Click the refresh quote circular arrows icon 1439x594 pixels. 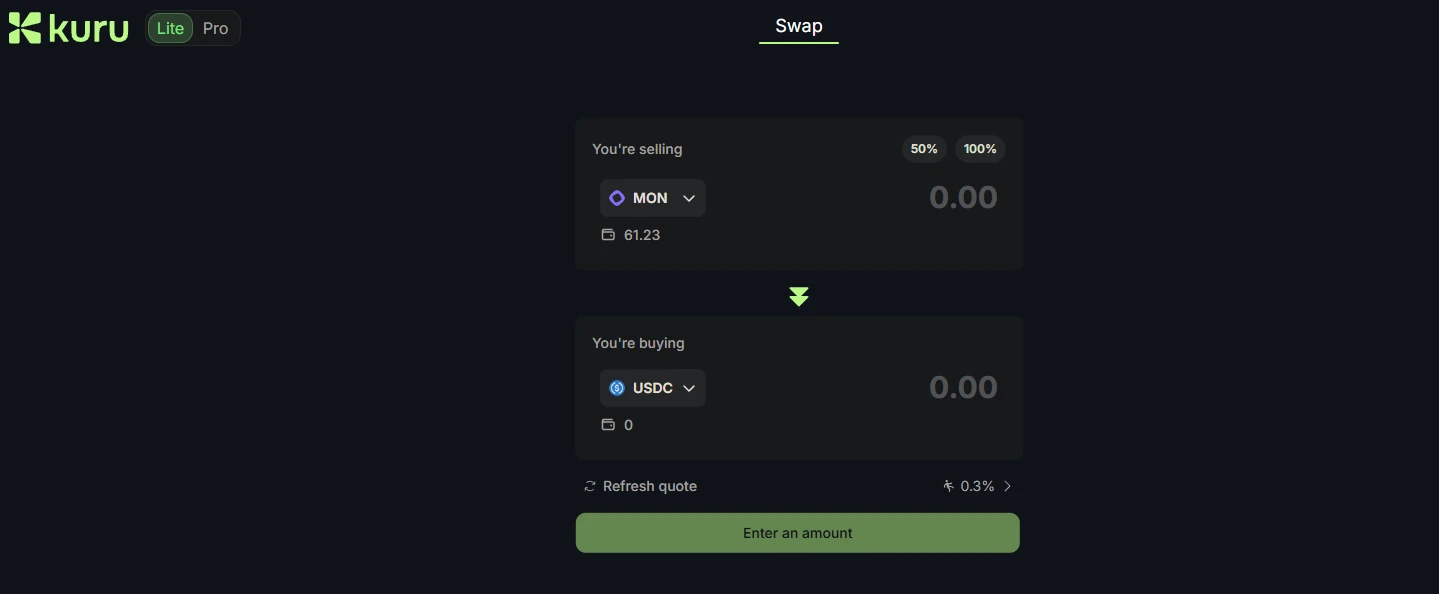590,486
